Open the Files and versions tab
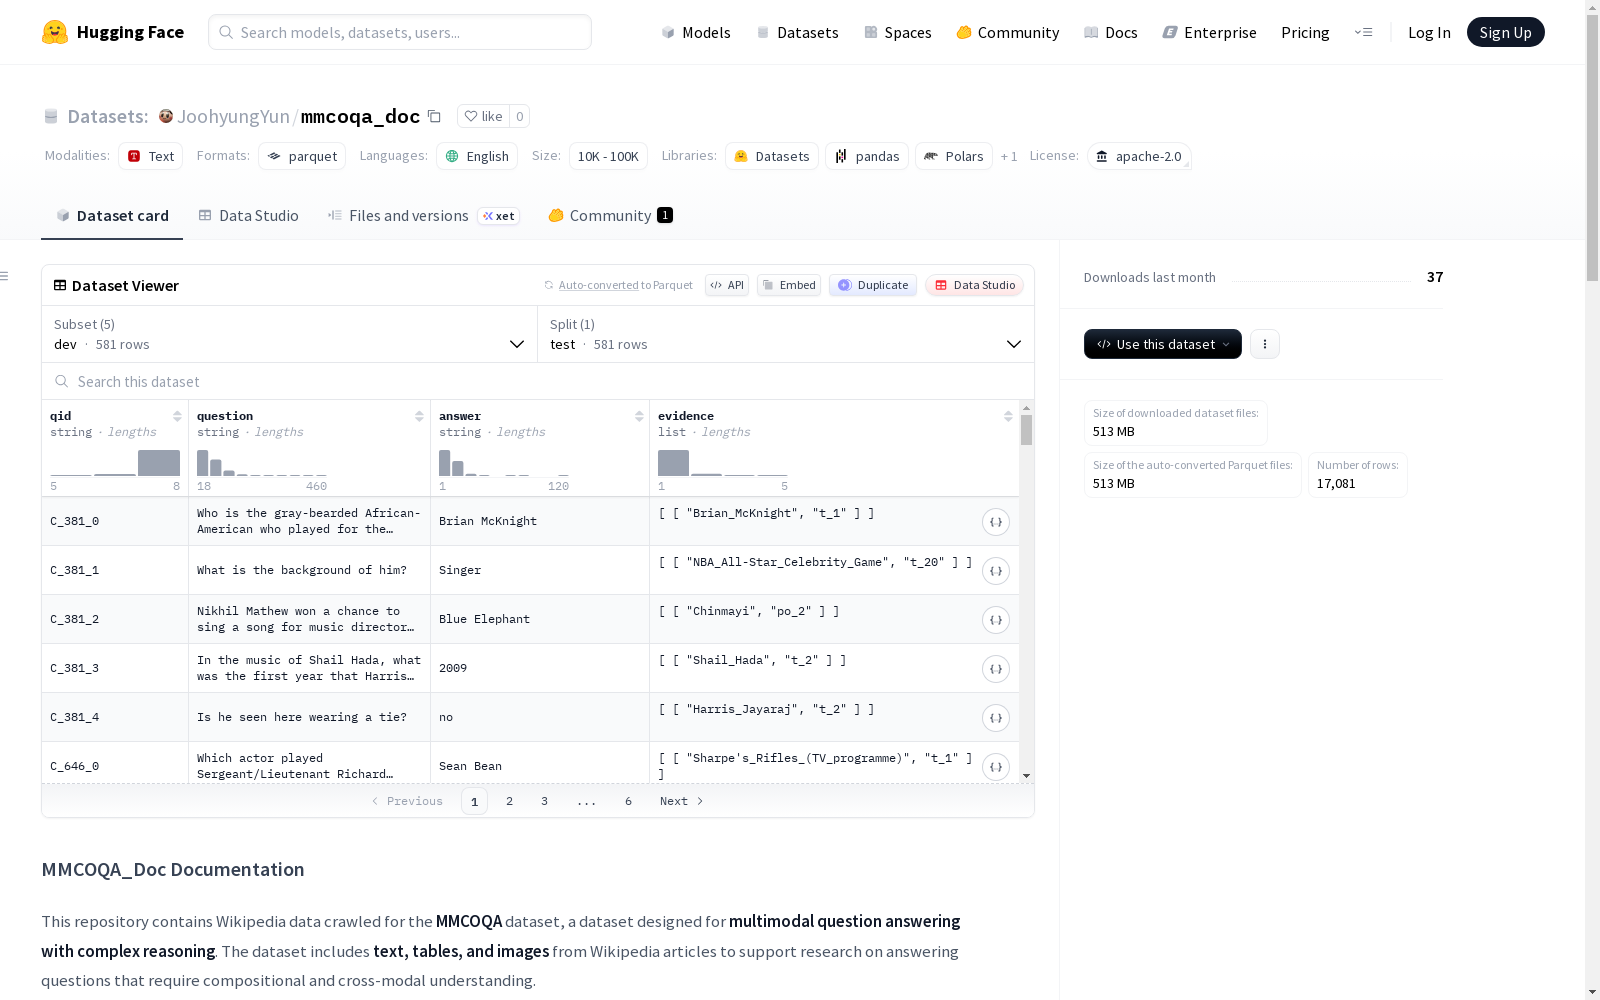This screenshot has width=1600, height=1000. point(424,216)
